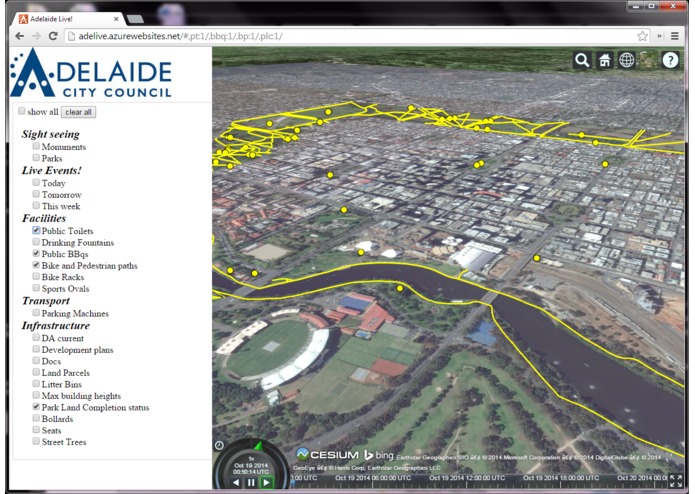
Task: Click the Facilities heading
Action: point(44,218)
